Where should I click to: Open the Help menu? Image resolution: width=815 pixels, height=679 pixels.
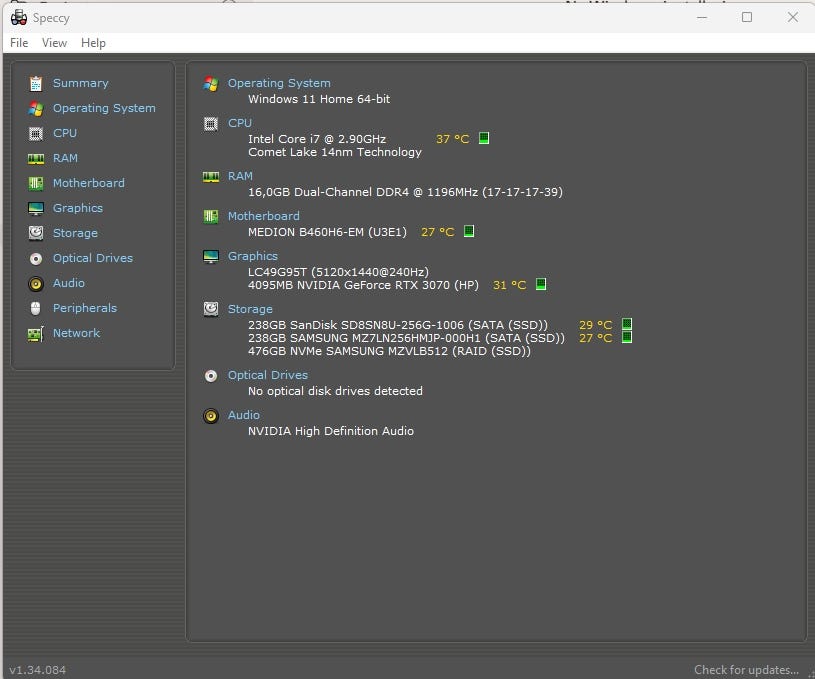(93, 43)
